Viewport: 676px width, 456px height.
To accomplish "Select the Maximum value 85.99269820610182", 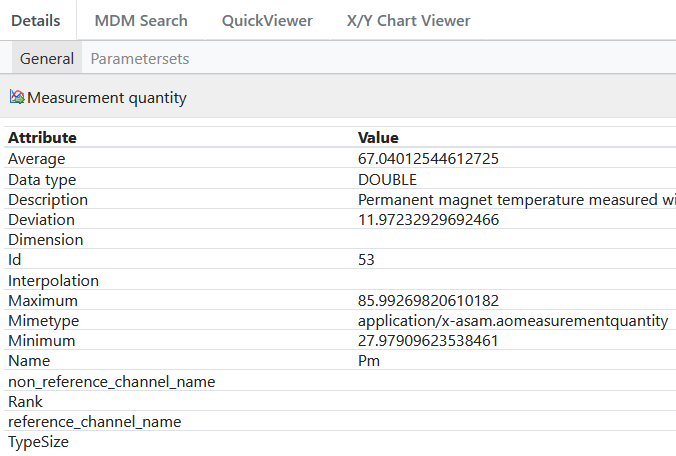I will click(x=428, y=300).
